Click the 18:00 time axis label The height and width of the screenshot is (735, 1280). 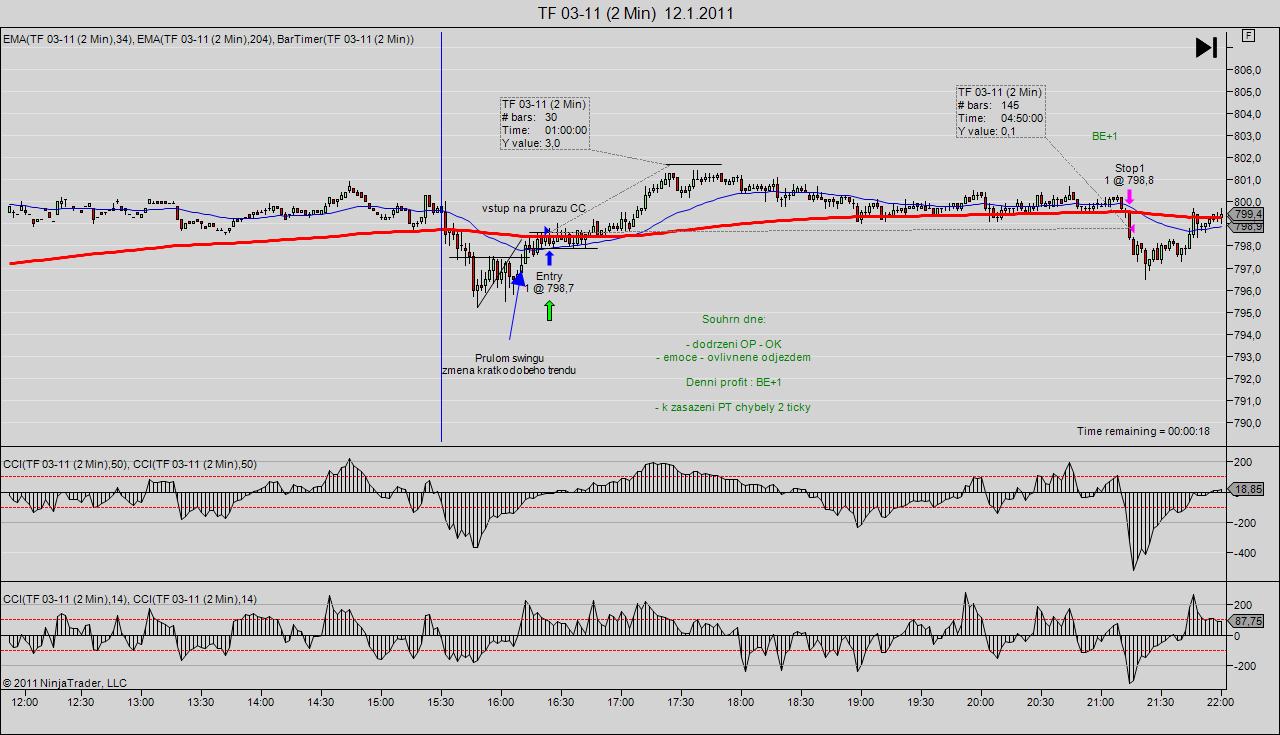741,702
